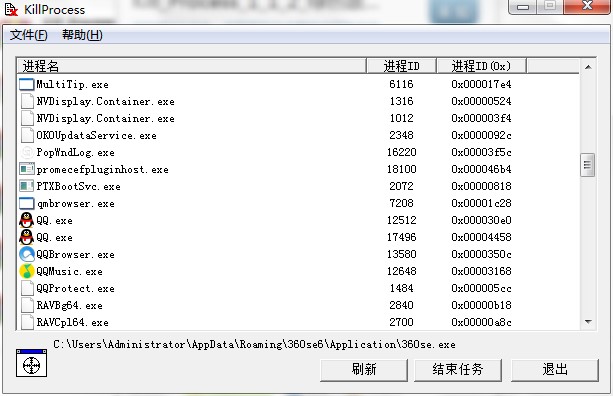Open the 文件(F) menu
This screenshot has height=396, width=613.
[x=29, y=35]
